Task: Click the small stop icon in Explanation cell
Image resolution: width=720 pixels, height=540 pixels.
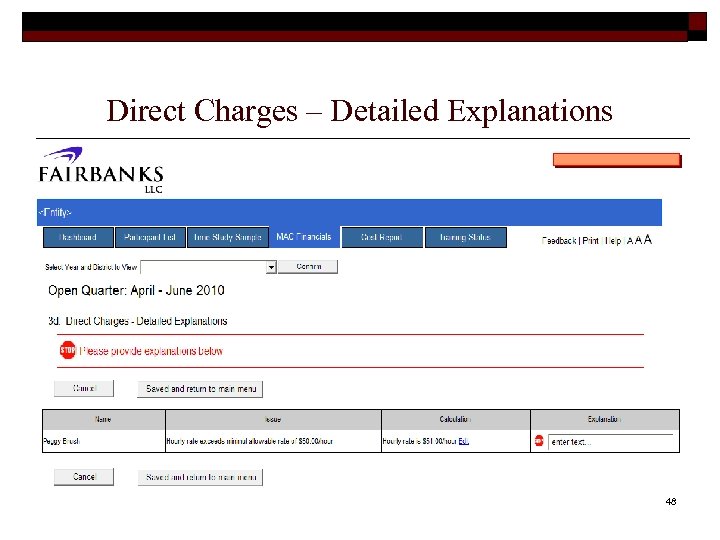Action: (539, 441)
